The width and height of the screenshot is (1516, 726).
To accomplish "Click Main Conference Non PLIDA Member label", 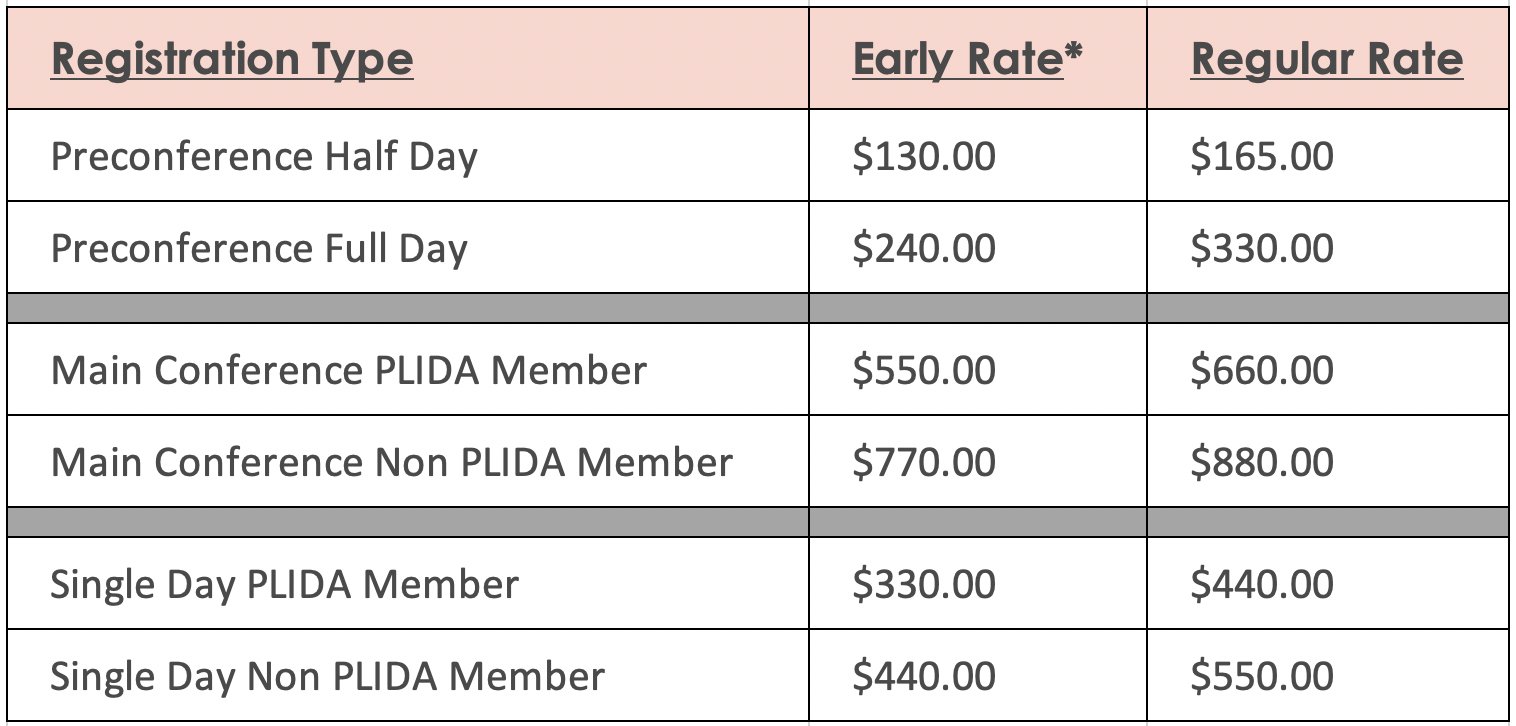I will coord(392,462).
